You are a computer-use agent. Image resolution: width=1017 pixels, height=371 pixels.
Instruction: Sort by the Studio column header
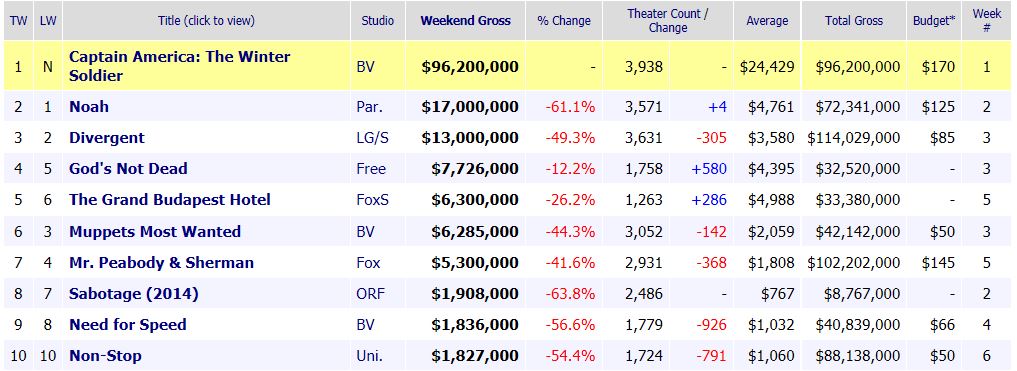[x=377, y=21]
